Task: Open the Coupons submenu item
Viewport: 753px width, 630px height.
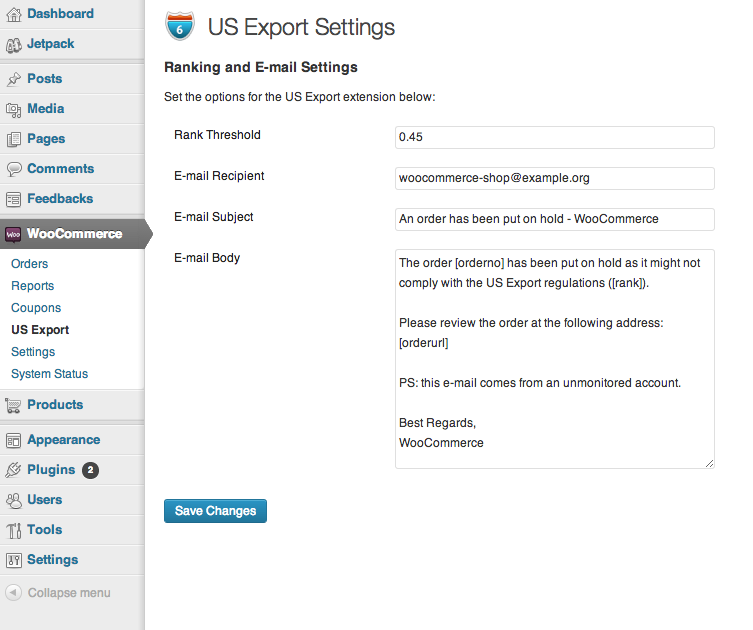Action: [x=36, y=308]
